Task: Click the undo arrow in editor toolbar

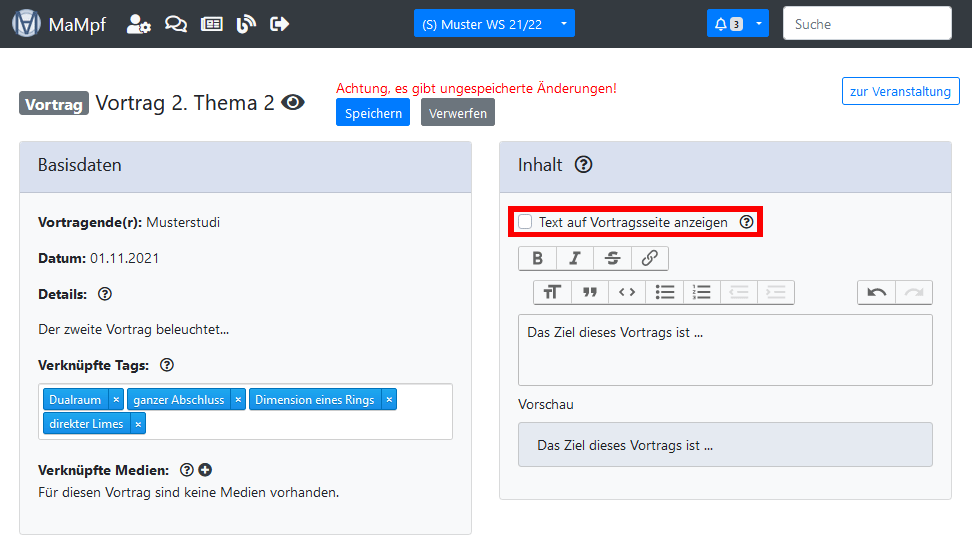Action: tap(876, 292)
